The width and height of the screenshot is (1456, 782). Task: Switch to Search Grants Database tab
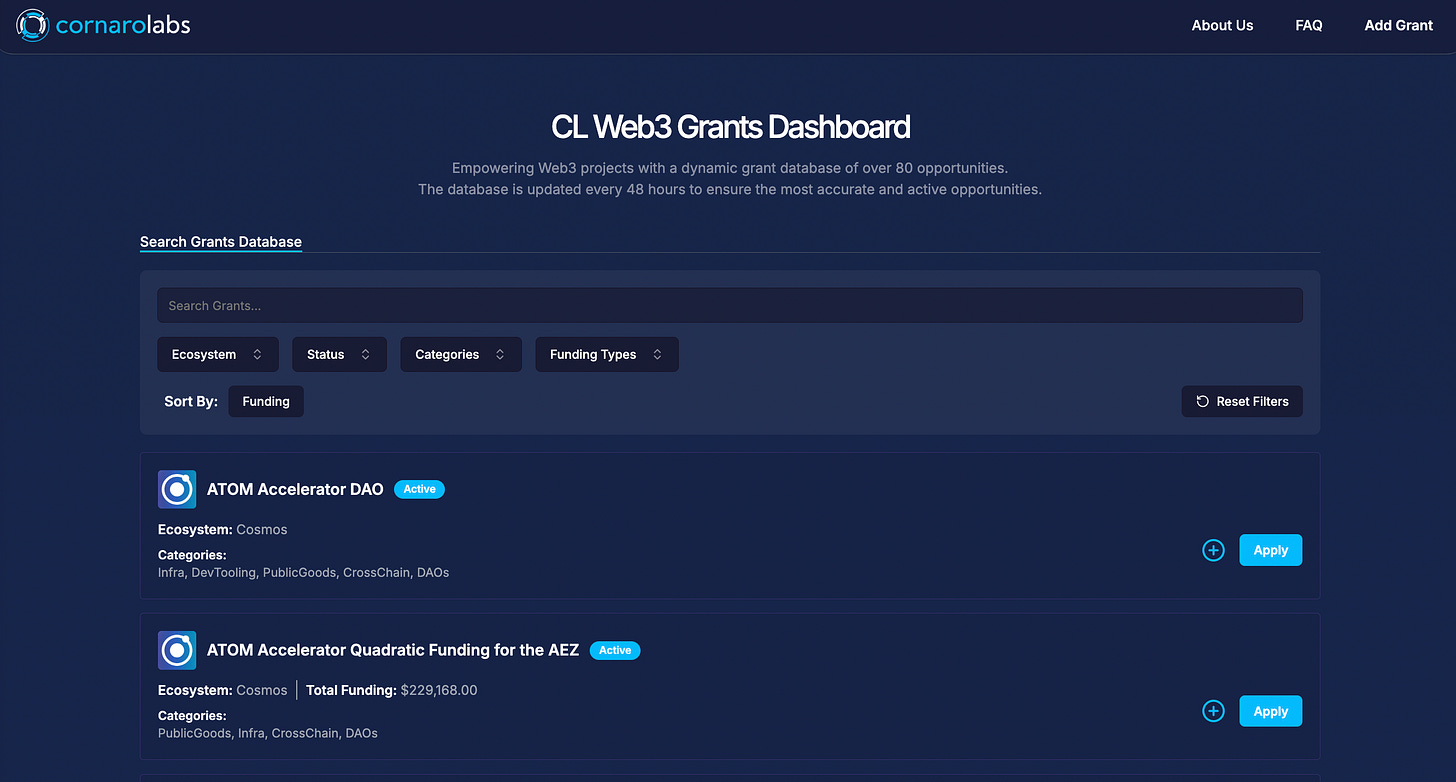tap(221, 241)
